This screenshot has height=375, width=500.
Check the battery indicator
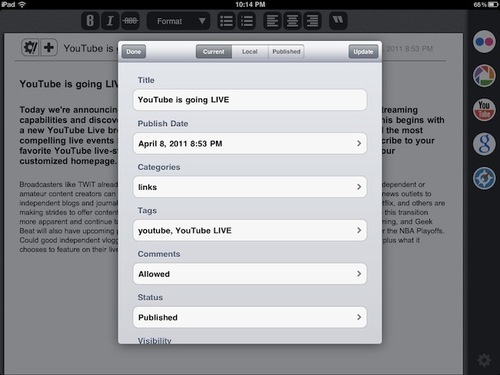493,5
